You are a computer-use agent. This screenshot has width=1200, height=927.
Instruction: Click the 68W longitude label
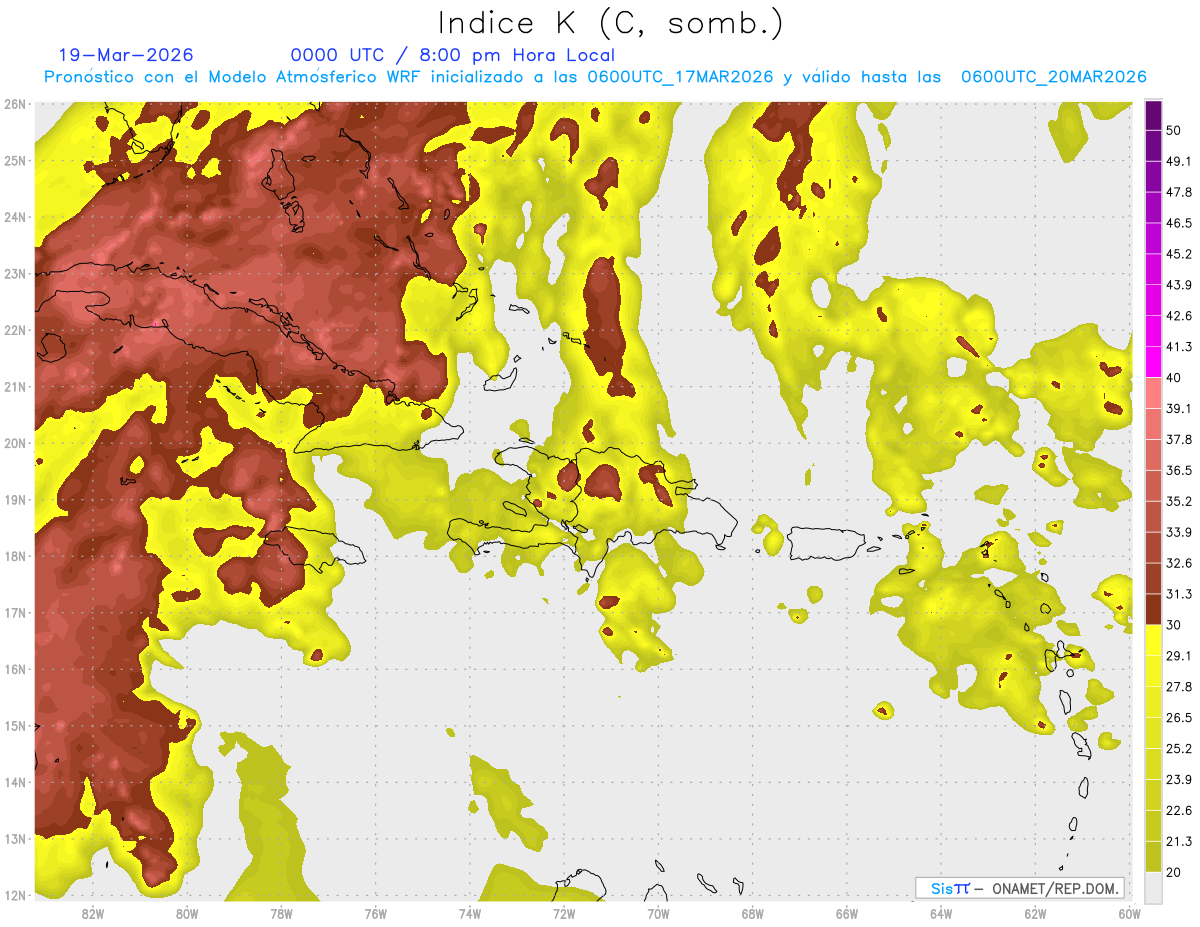pyautogui.click(x=752, y=914)
